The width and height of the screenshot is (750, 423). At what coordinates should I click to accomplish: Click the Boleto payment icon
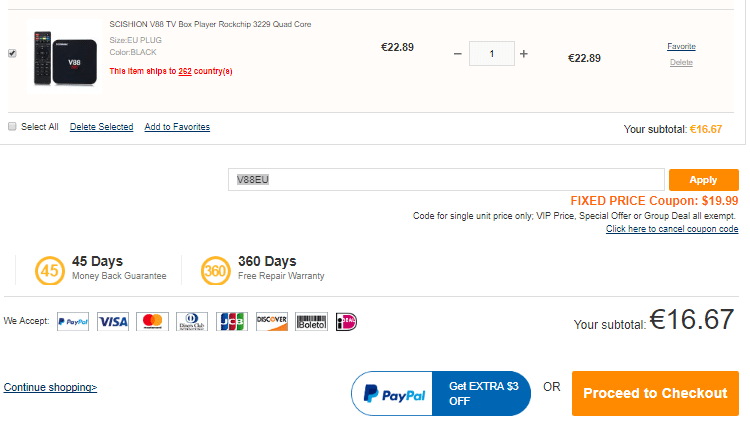[312, 322]
